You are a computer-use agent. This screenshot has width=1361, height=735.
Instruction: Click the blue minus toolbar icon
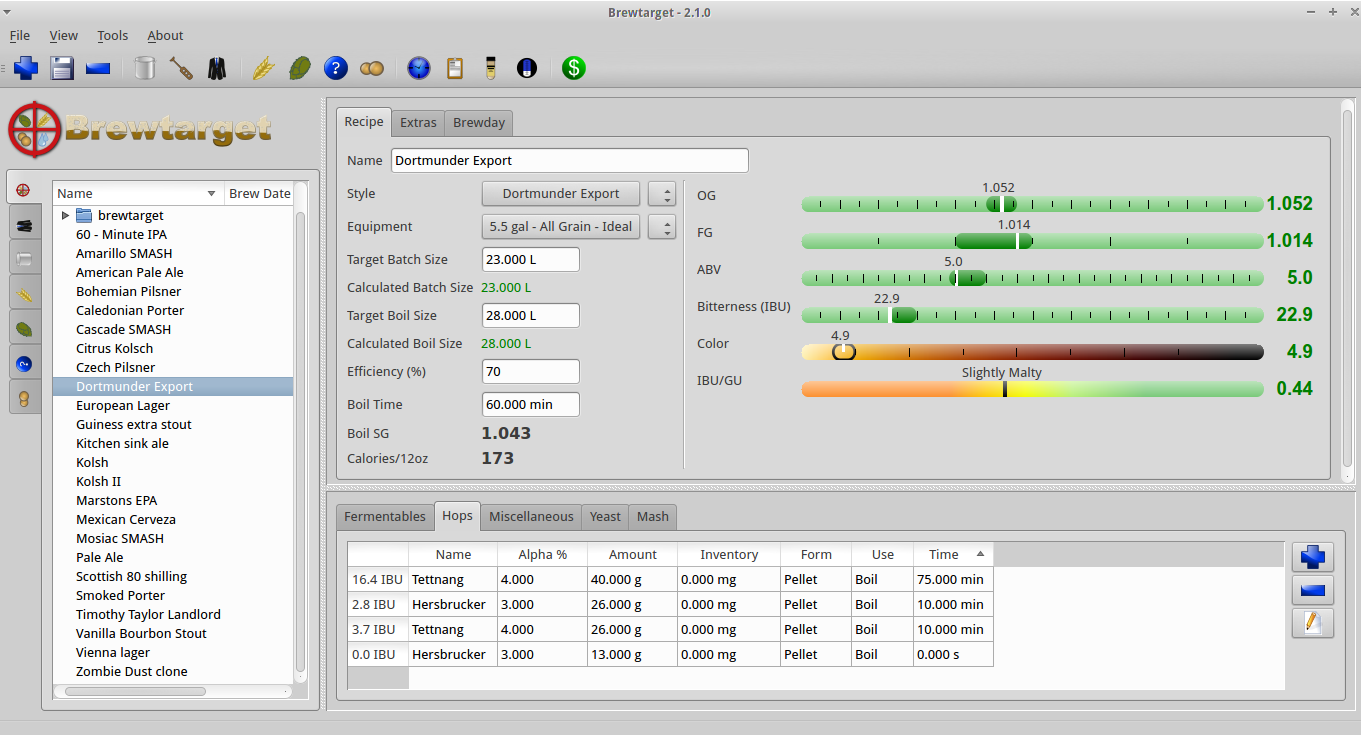pyautogui.click(x=98, y=68)
